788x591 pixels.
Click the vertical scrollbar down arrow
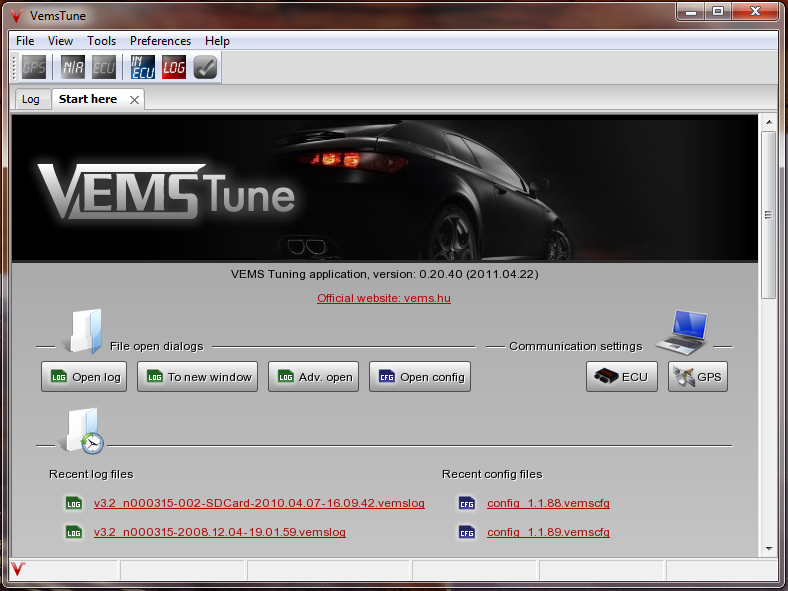(x=769, y=548)
